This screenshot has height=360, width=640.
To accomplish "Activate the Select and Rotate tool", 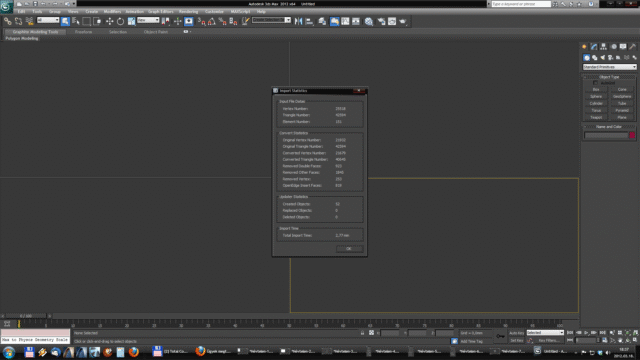I will click(x=120, y=21).
